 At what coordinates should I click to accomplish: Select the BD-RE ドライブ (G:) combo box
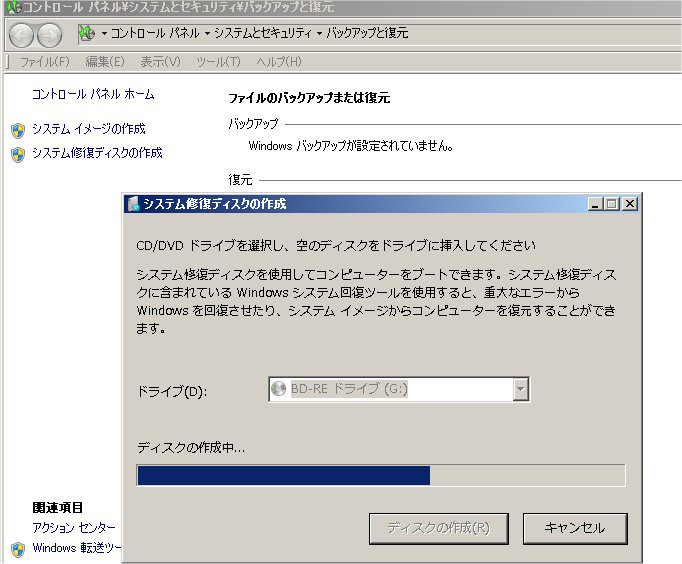click(x=399, y=389)
